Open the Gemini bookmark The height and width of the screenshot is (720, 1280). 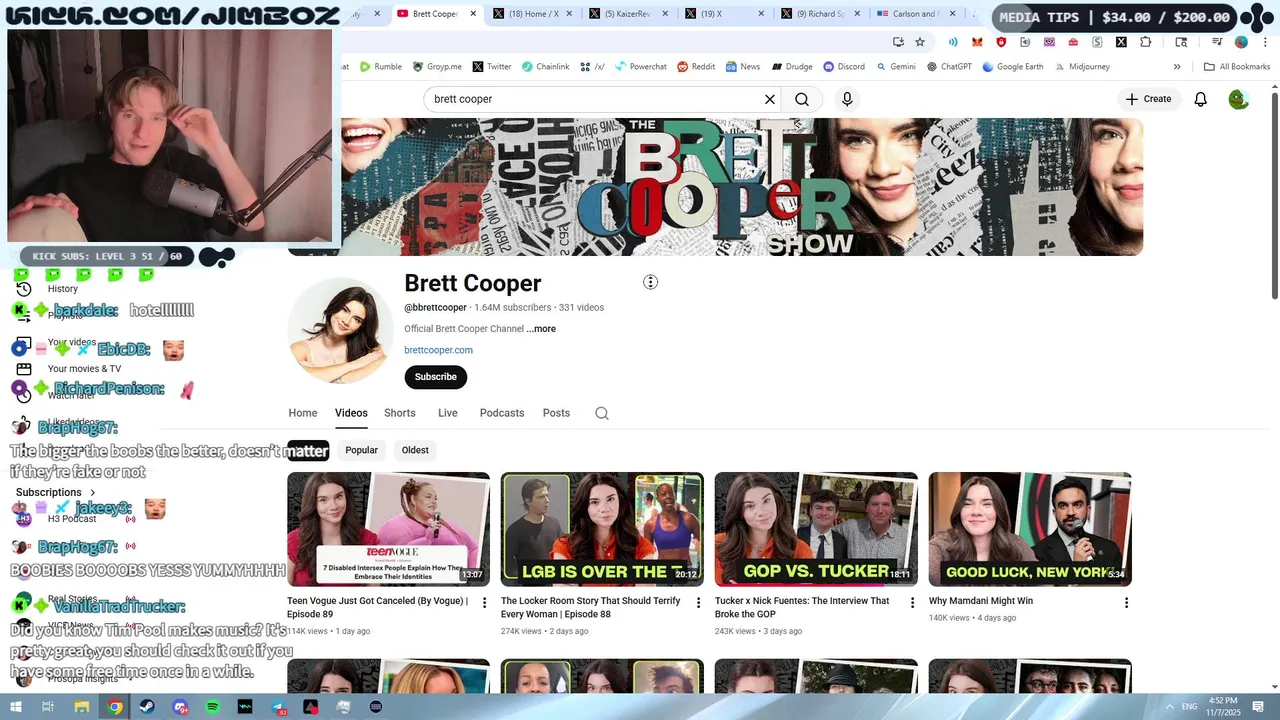click(895, 67)
